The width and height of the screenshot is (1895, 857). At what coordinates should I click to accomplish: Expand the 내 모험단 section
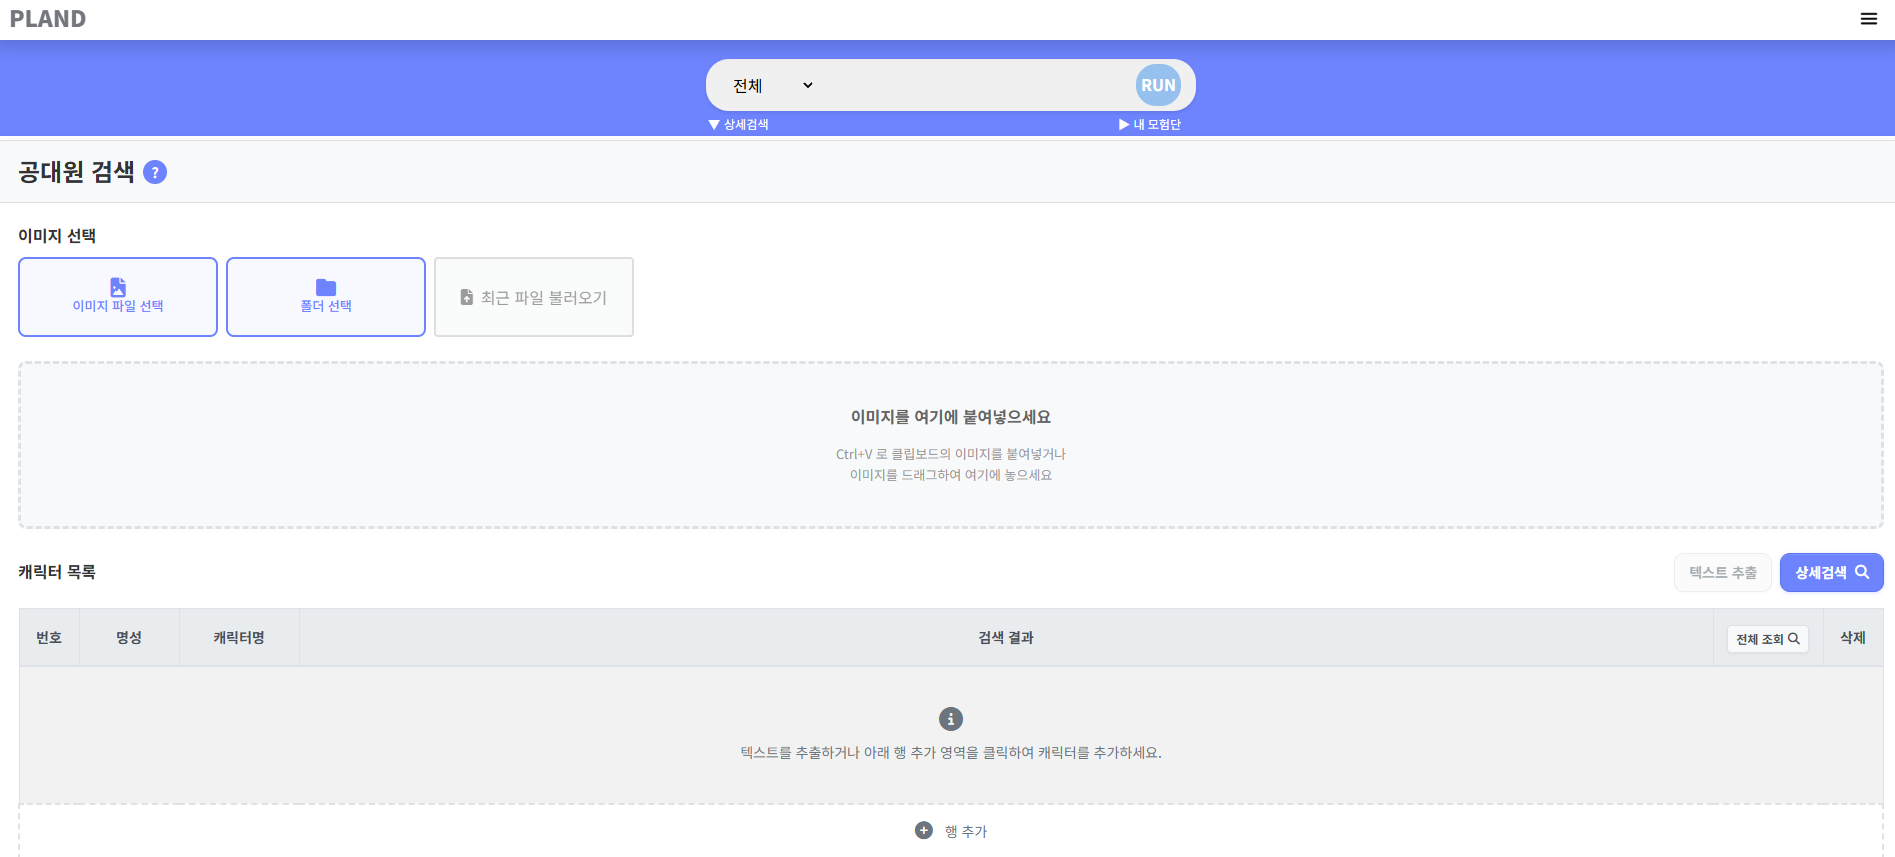click(x=1150, y=125)
